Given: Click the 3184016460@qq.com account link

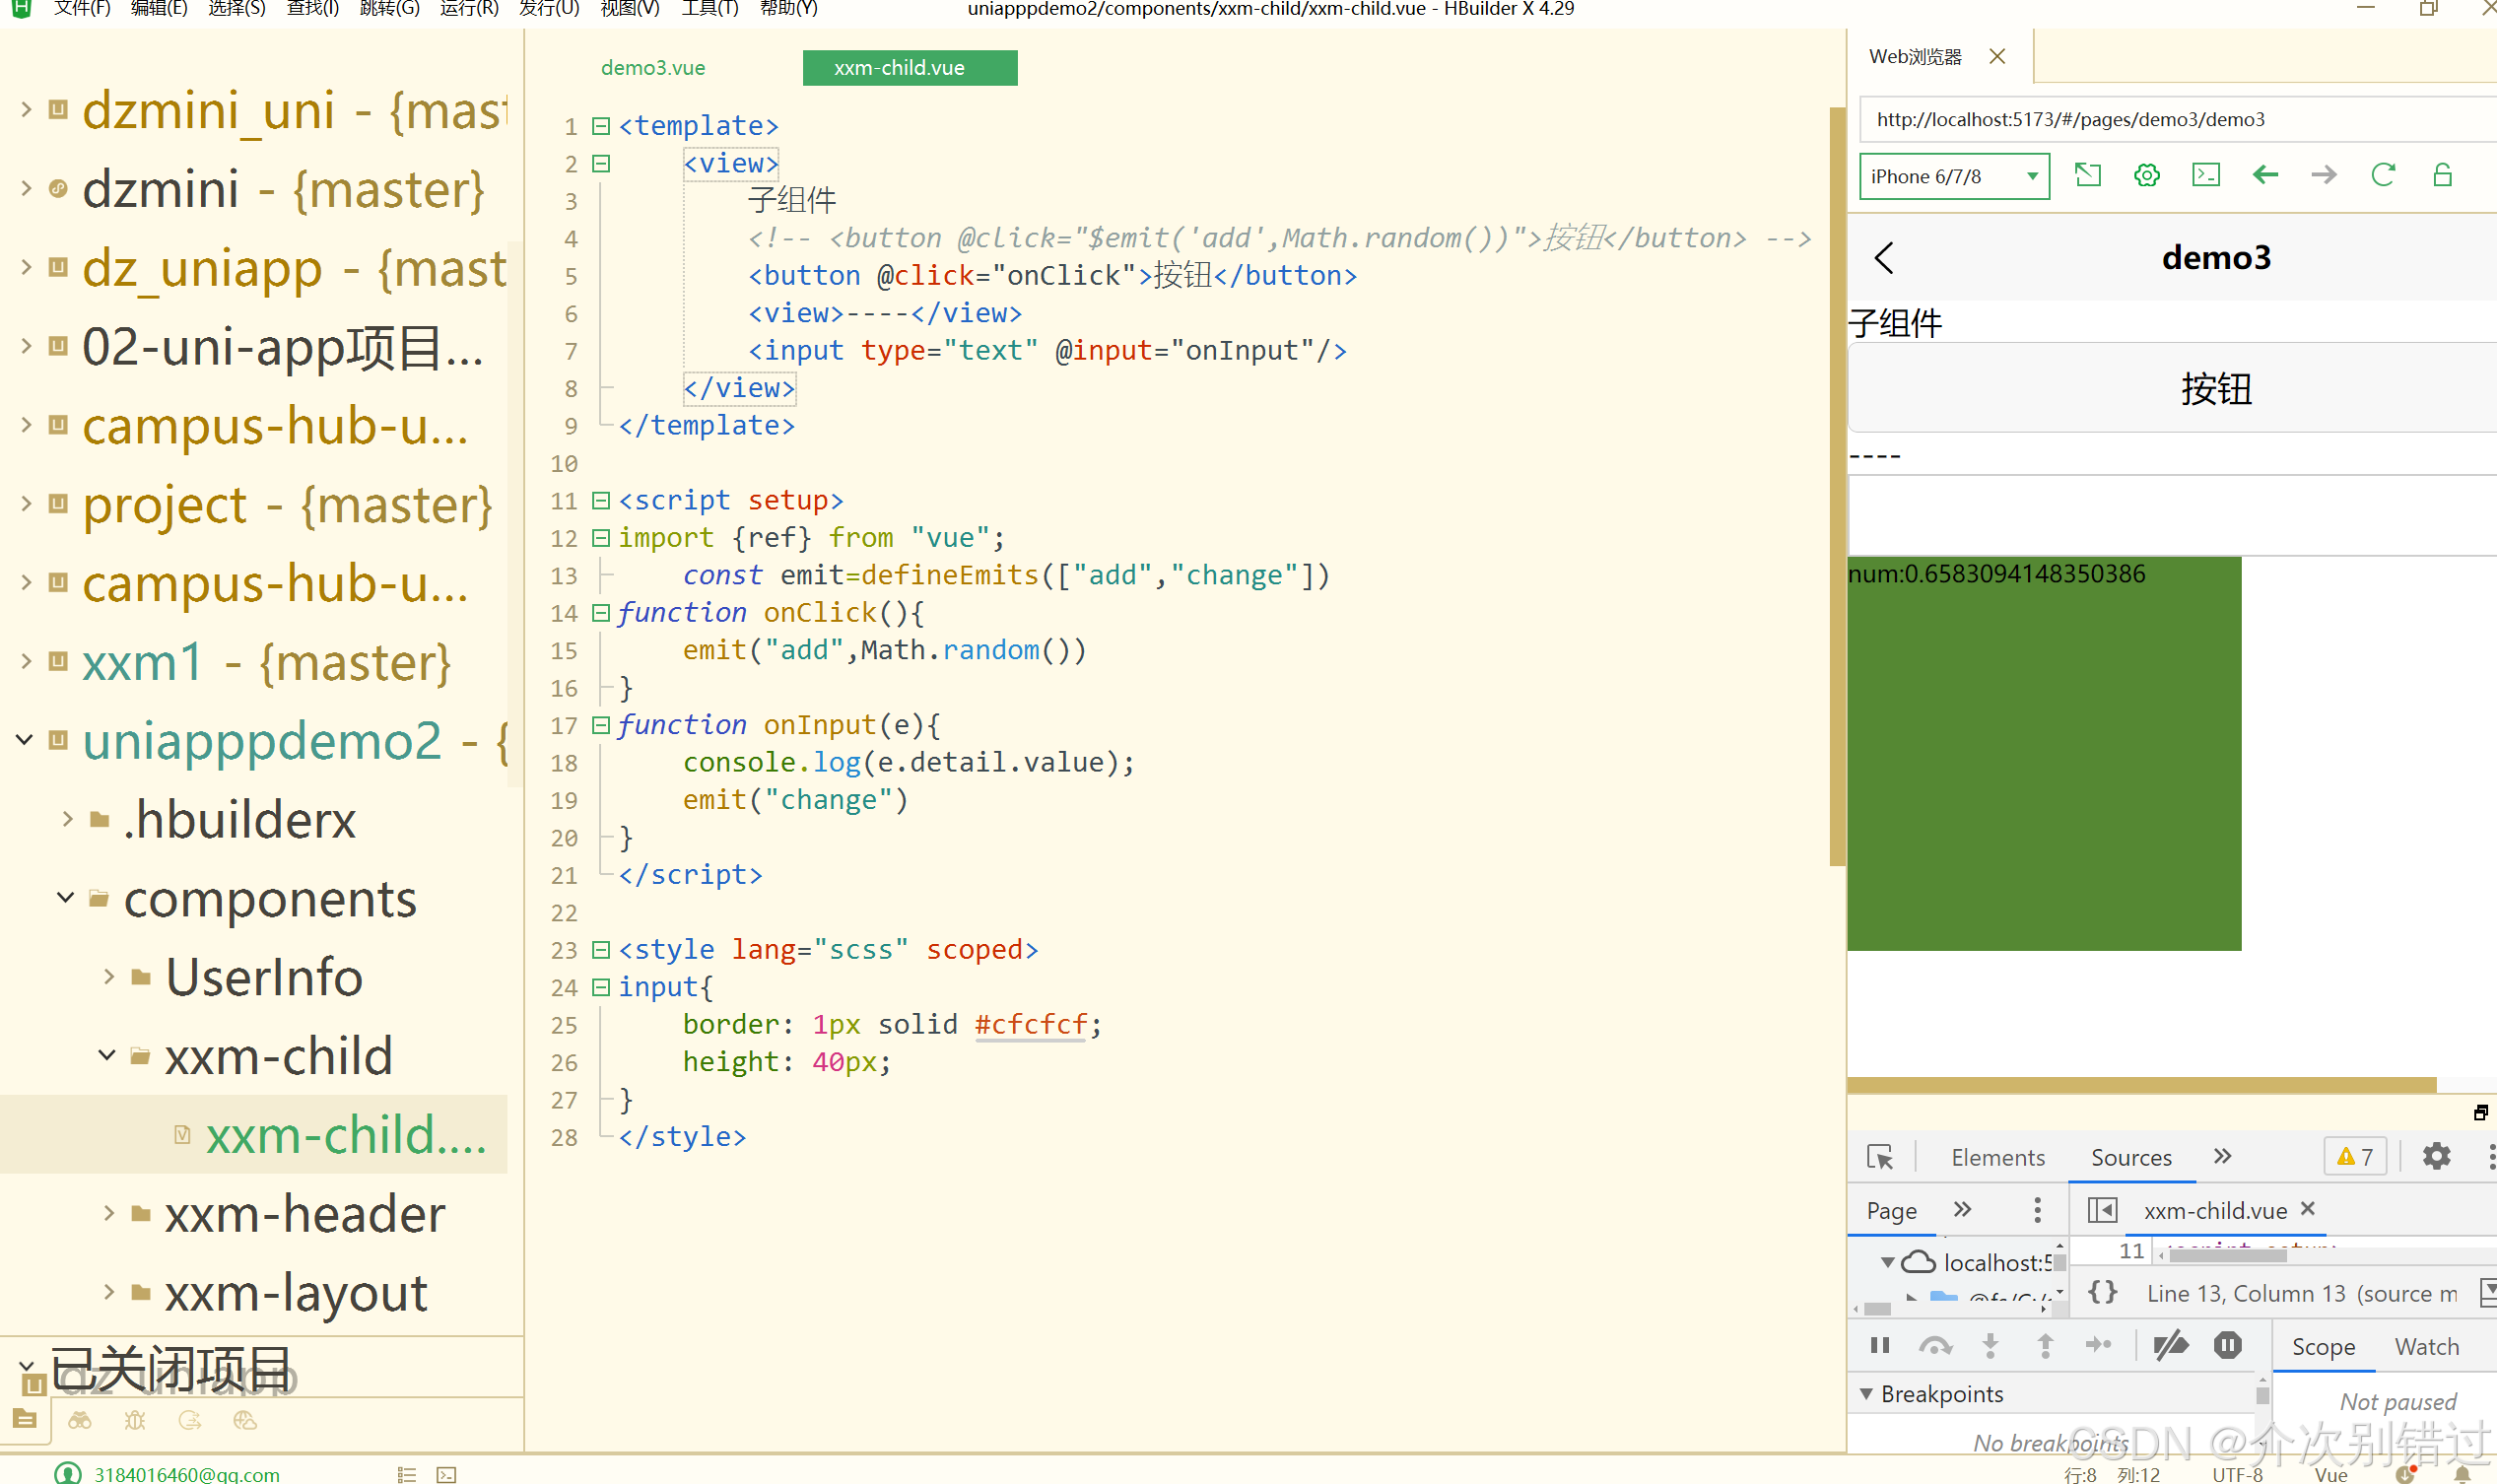Looking at the screenshot, I should 186,1473.
